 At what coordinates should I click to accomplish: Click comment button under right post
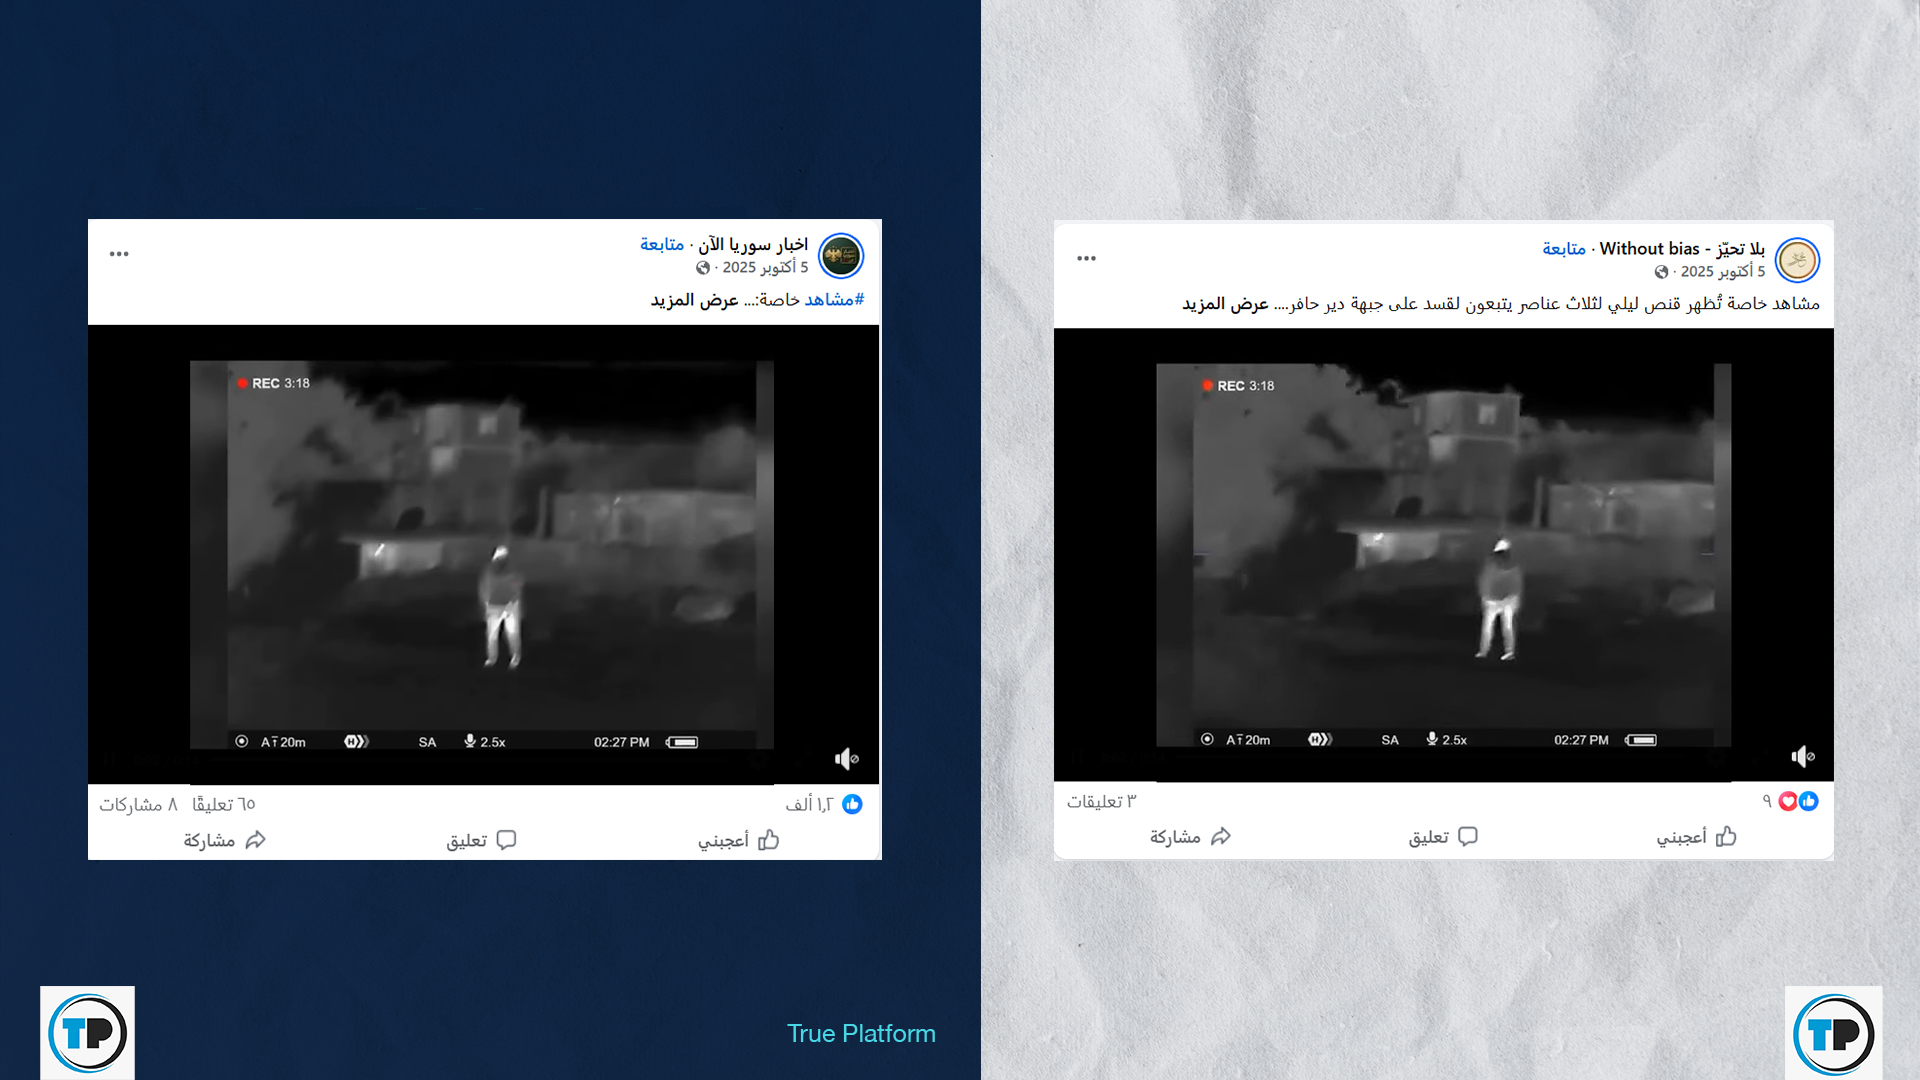click(1443, 837)
